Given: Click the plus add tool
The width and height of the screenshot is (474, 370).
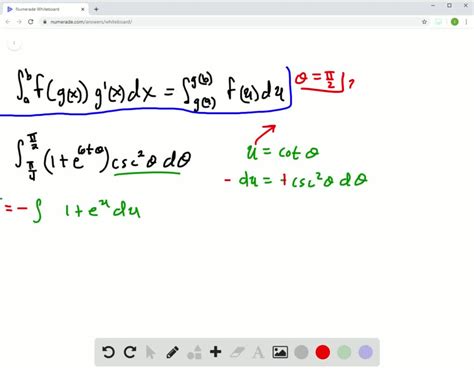Looking at the screenshot, I should 215,352.
